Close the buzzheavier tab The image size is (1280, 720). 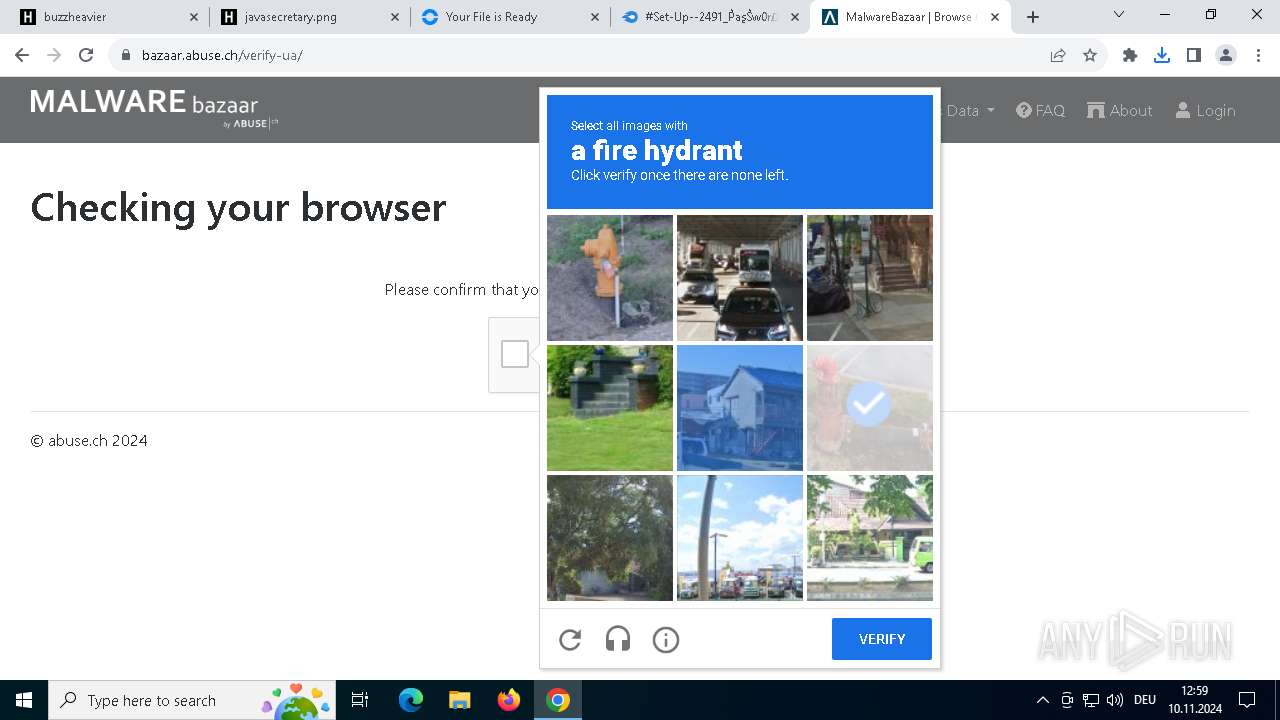[x=194, y=17]
